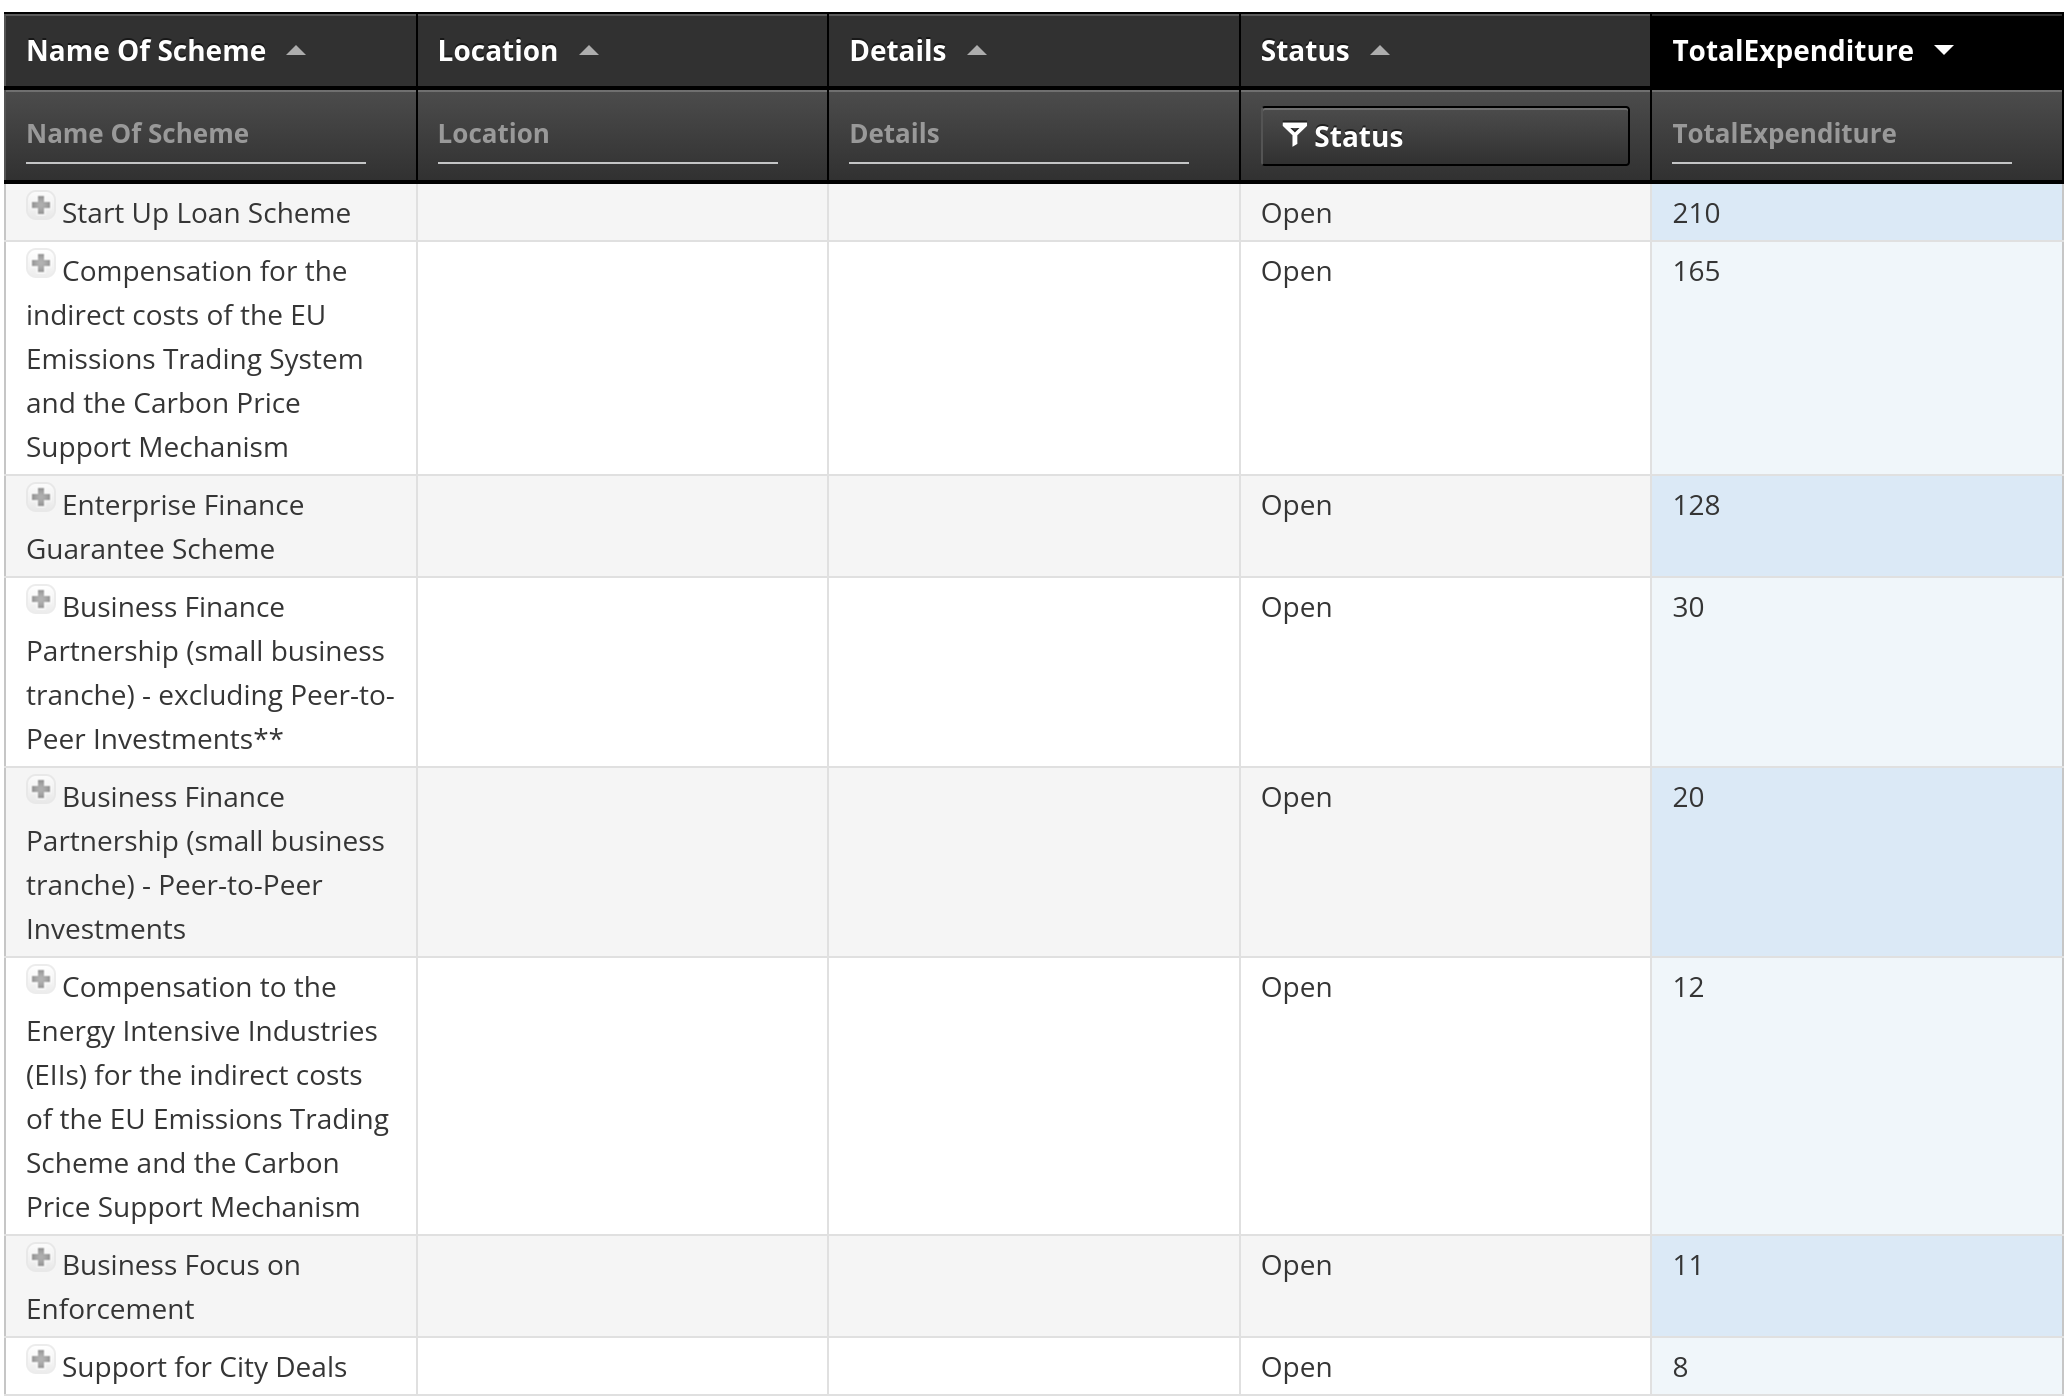Click the plus icon beside Start Up Loan Scheme
Image resolution: width=2066 pixels, height=1396 pixels.
(x=40, y=206)
